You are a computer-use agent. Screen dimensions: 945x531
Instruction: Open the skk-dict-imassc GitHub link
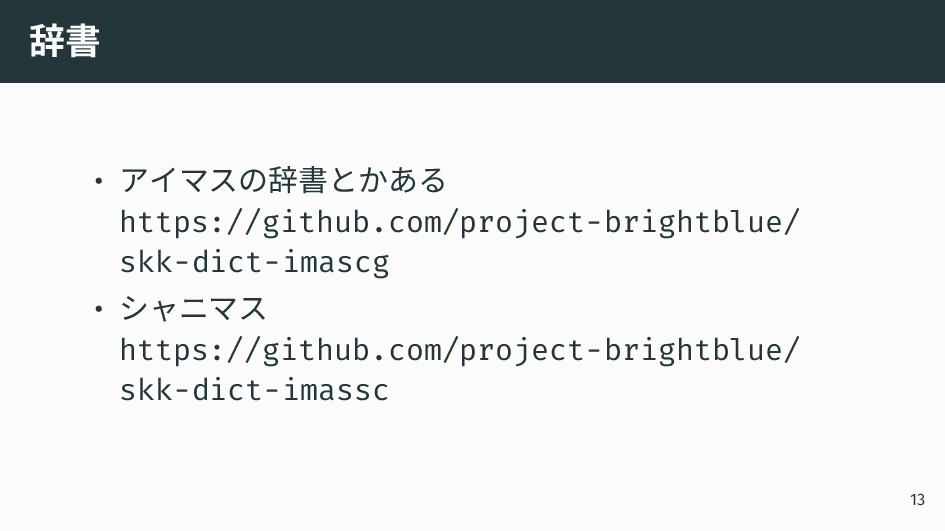(x=459, y=369)
